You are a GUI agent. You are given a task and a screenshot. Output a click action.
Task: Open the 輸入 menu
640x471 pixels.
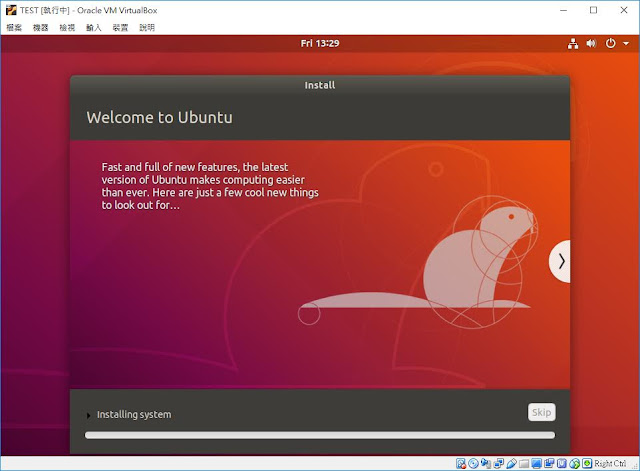tap(93, 27)
